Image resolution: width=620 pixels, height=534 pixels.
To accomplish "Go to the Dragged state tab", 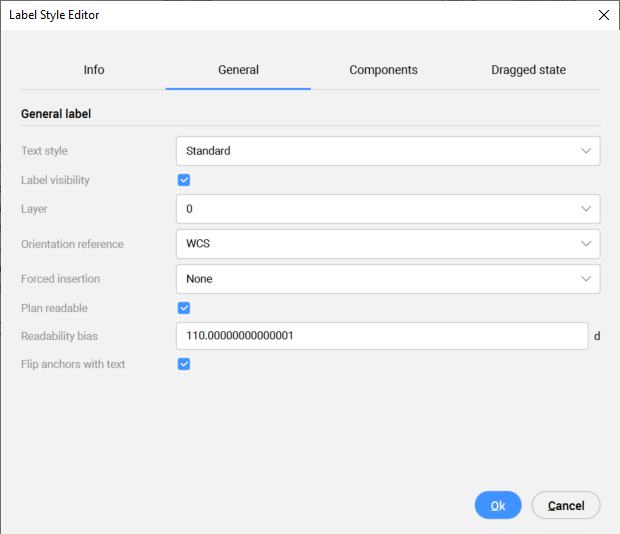I will 528,70.
